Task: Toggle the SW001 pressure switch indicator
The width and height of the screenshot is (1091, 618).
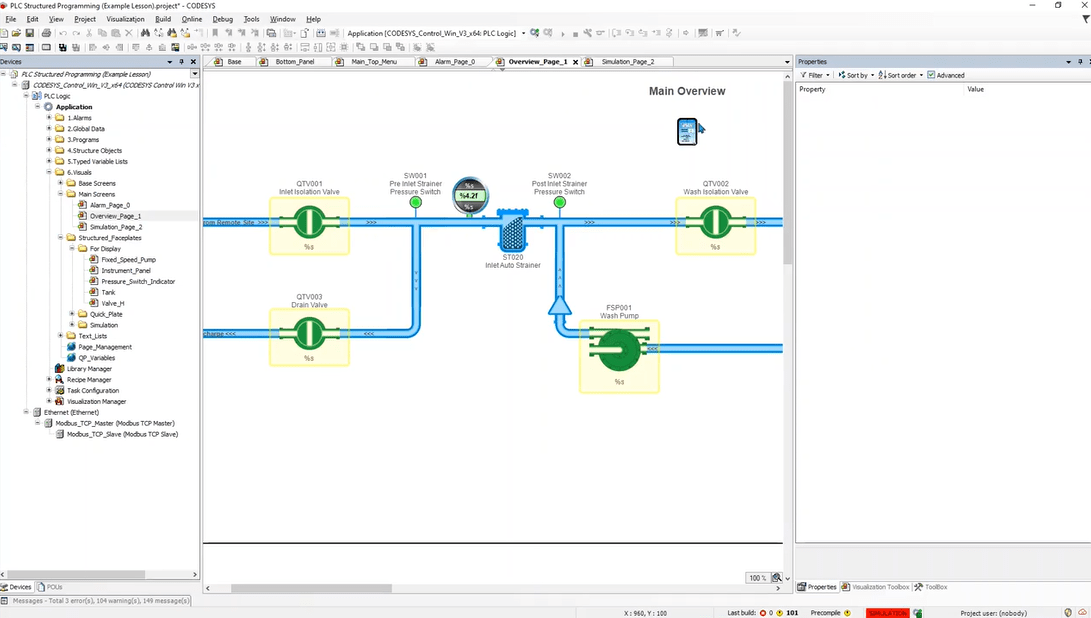Action: tap(415, 203)
